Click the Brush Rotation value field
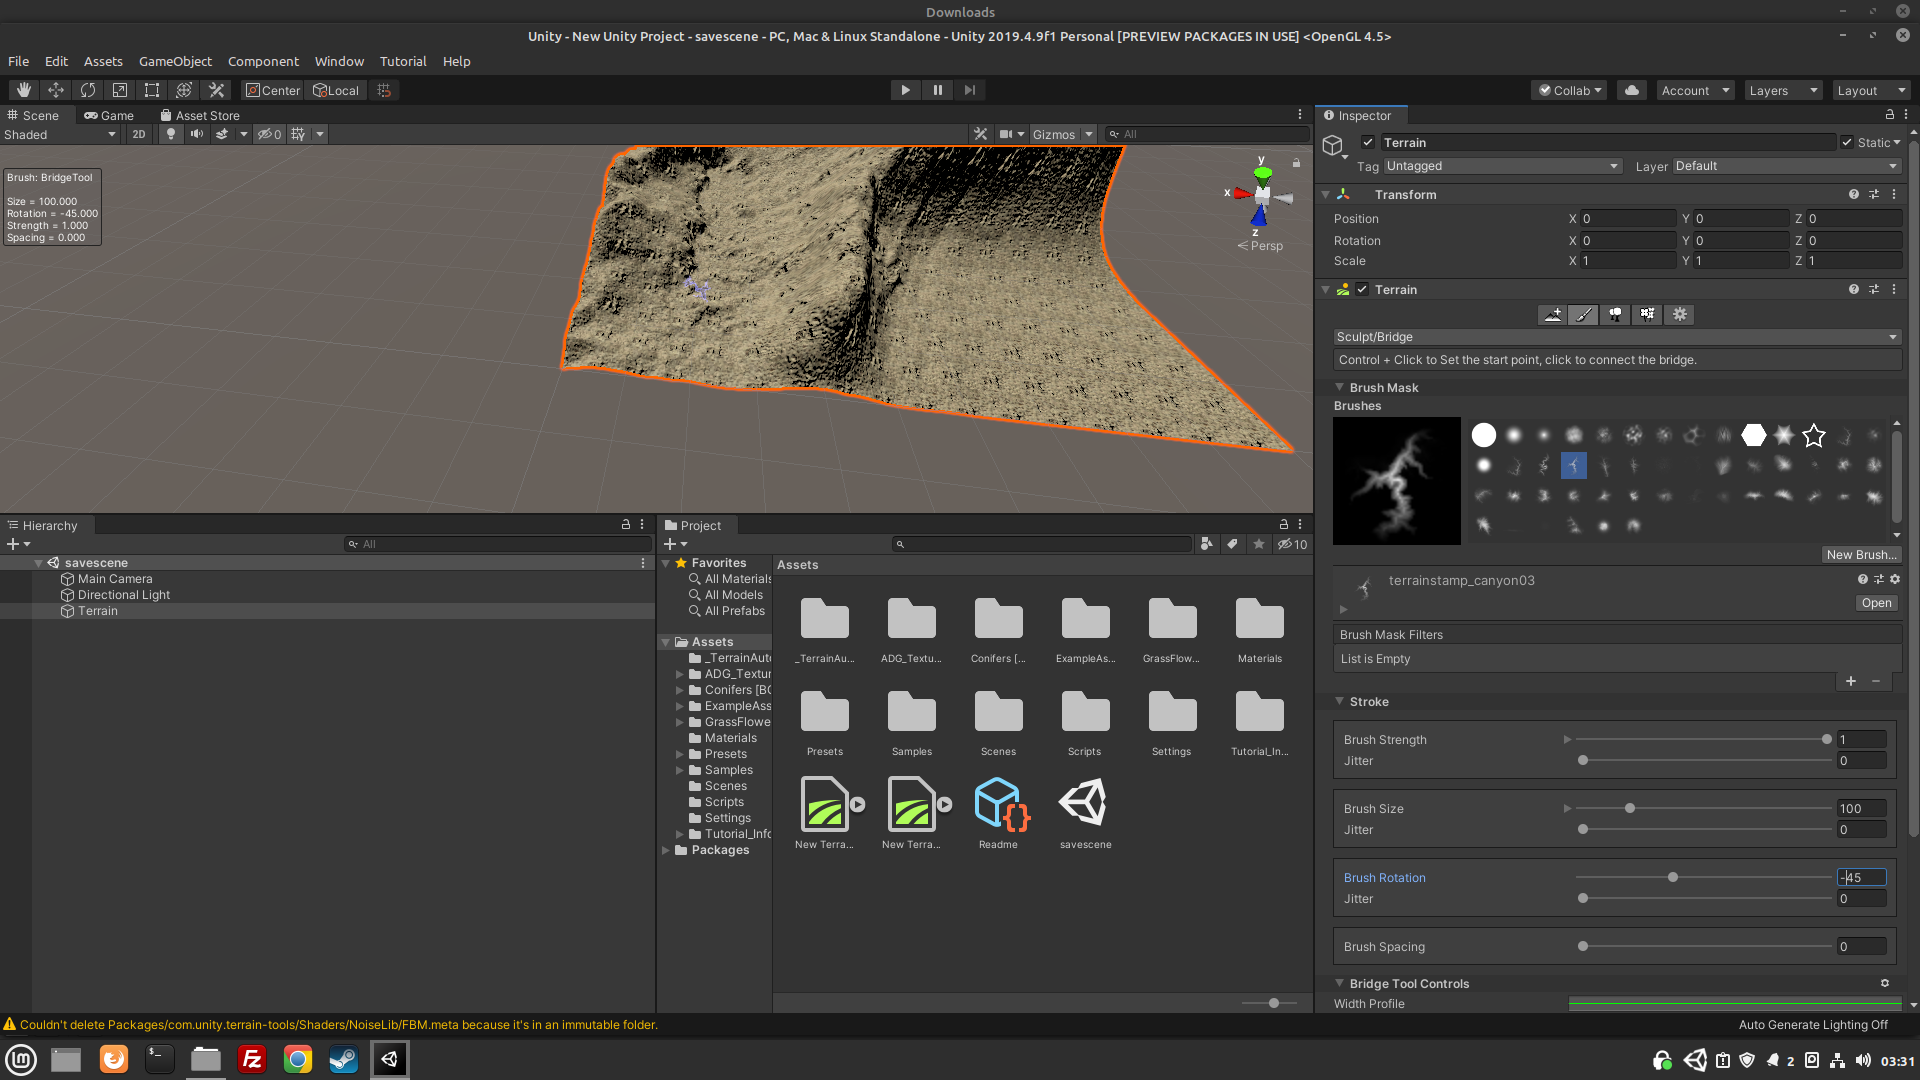Image resolution: width=1920 pixels, height=1080 pixels. pos(1861,878)
